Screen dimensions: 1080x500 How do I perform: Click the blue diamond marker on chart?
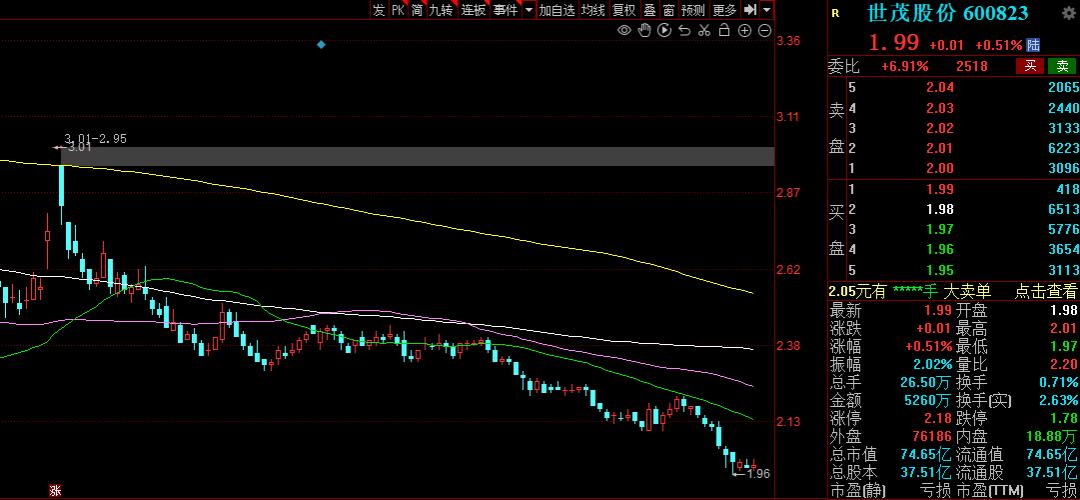point(321,45)
